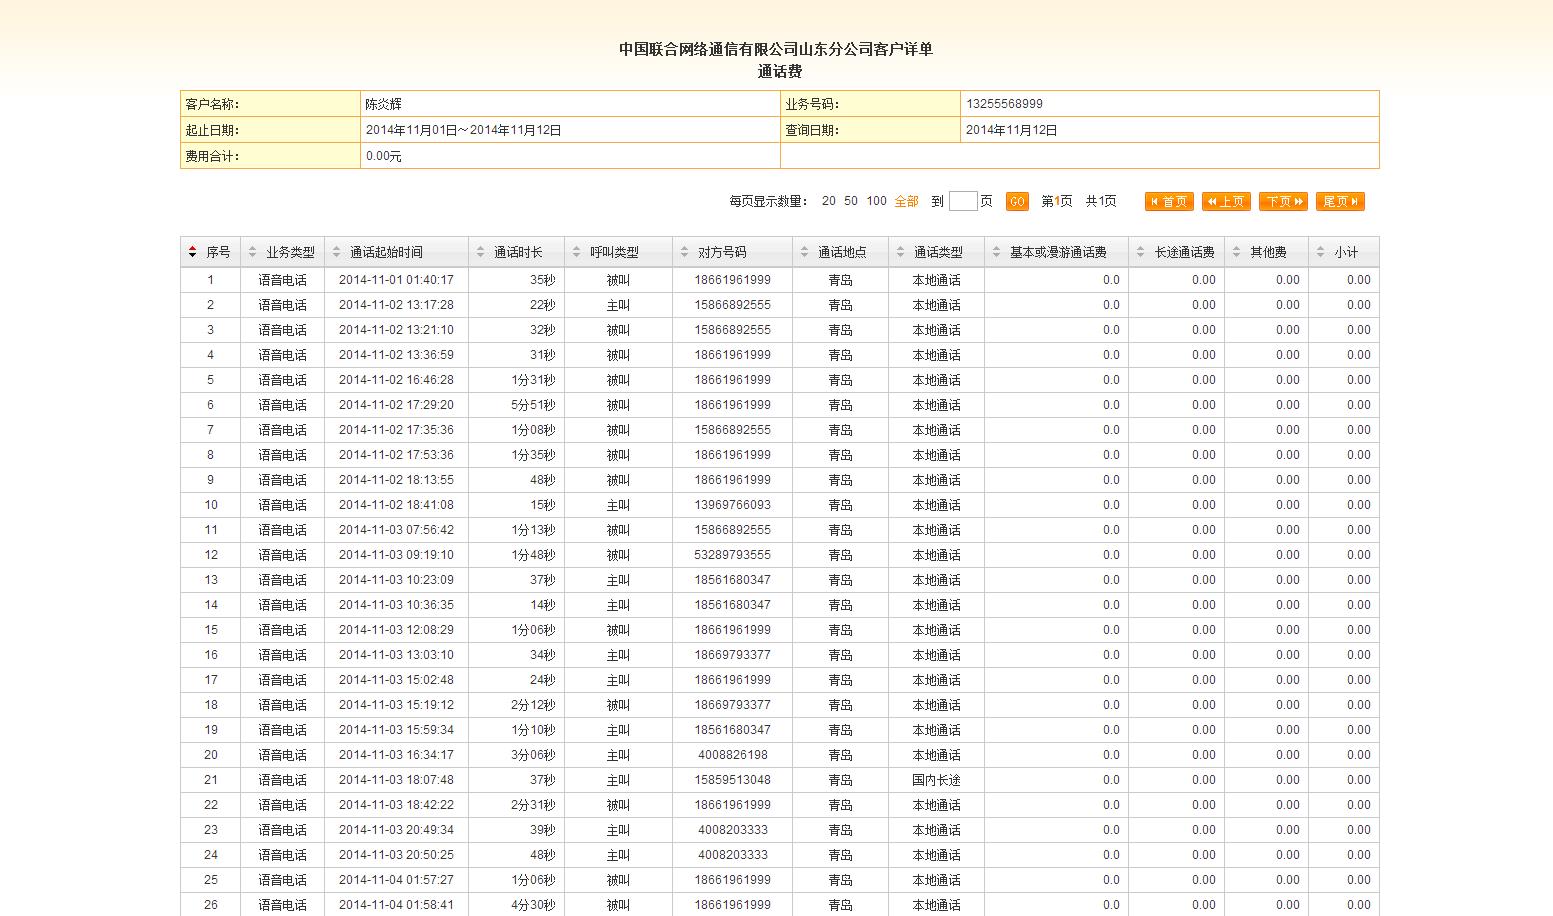Screen dimensions: 1553x916
Task: Click the sort icon next to 通话地点
Action: (804, 253)
